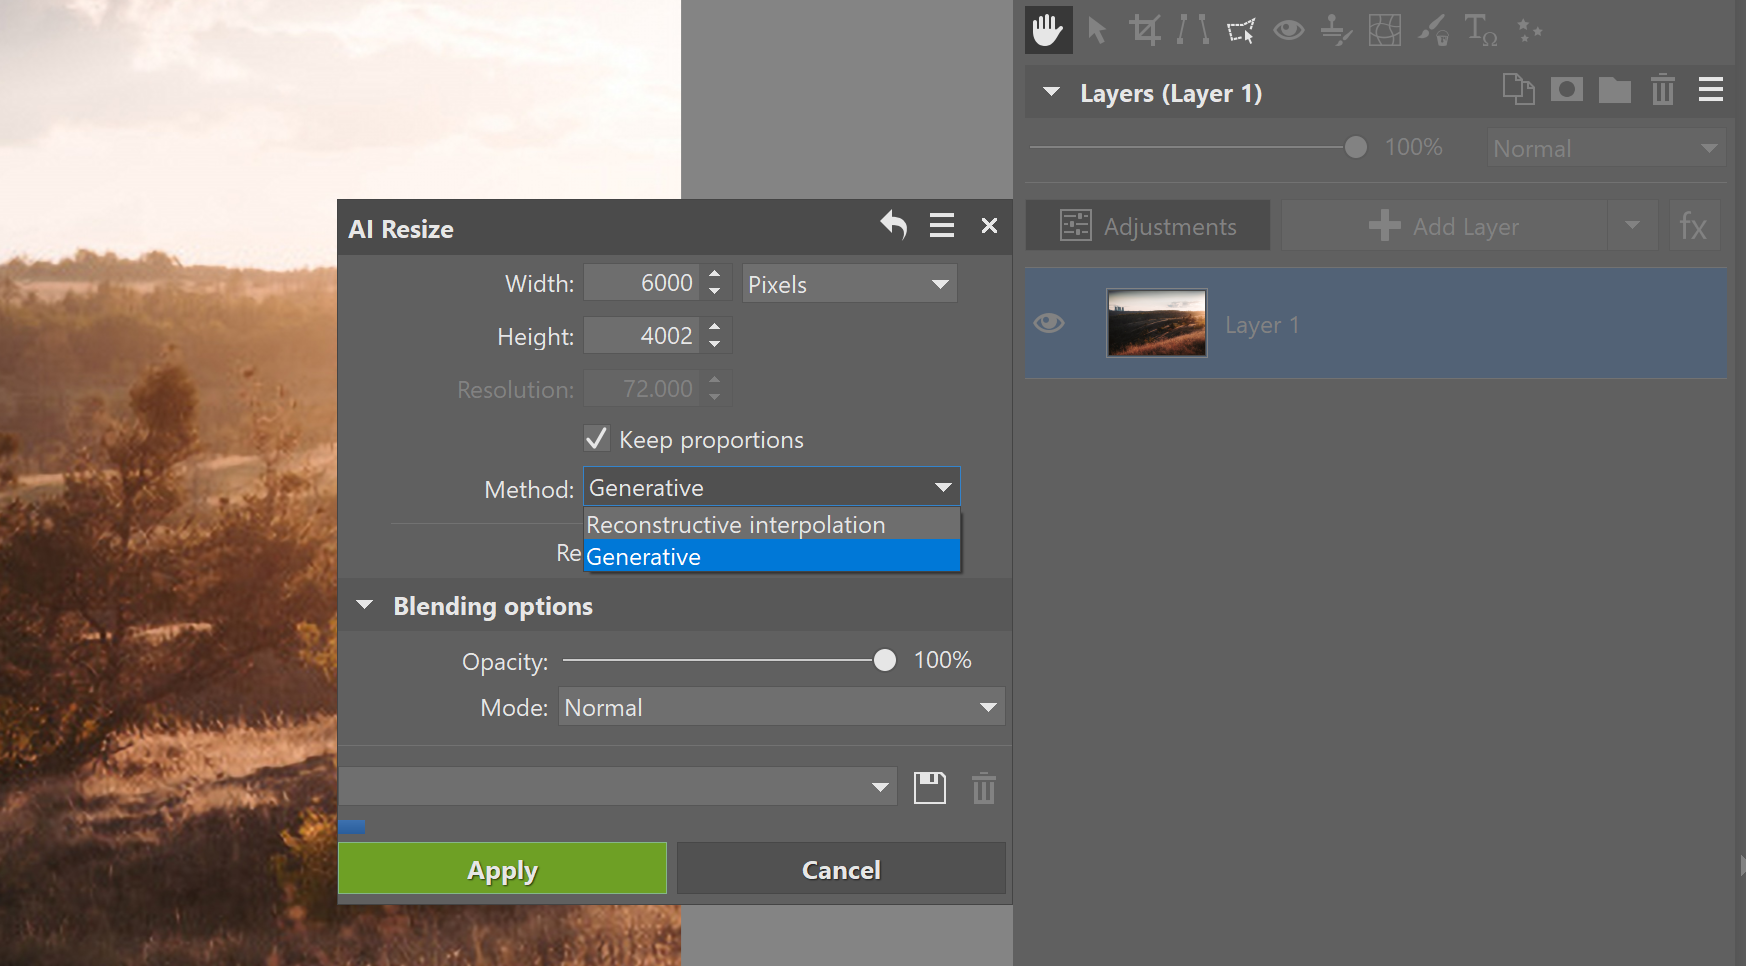The image size is (1746, 966).
Task: Select the Crop tool
Action: [1144, 30]
